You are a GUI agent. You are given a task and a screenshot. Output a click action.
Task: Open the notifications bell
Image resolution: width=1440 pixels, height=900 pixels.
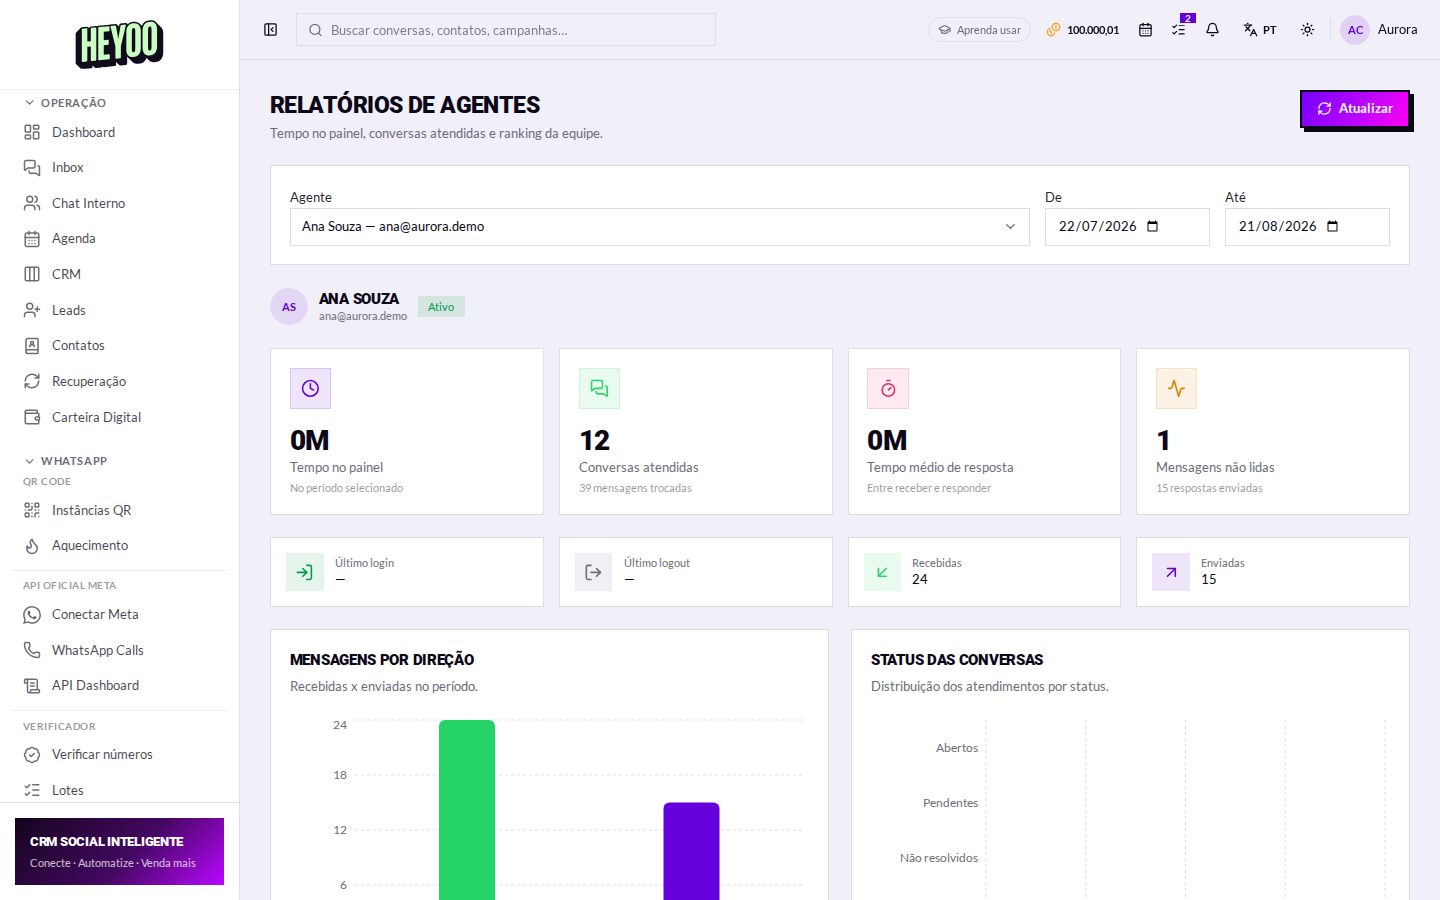pos(1212,30)
